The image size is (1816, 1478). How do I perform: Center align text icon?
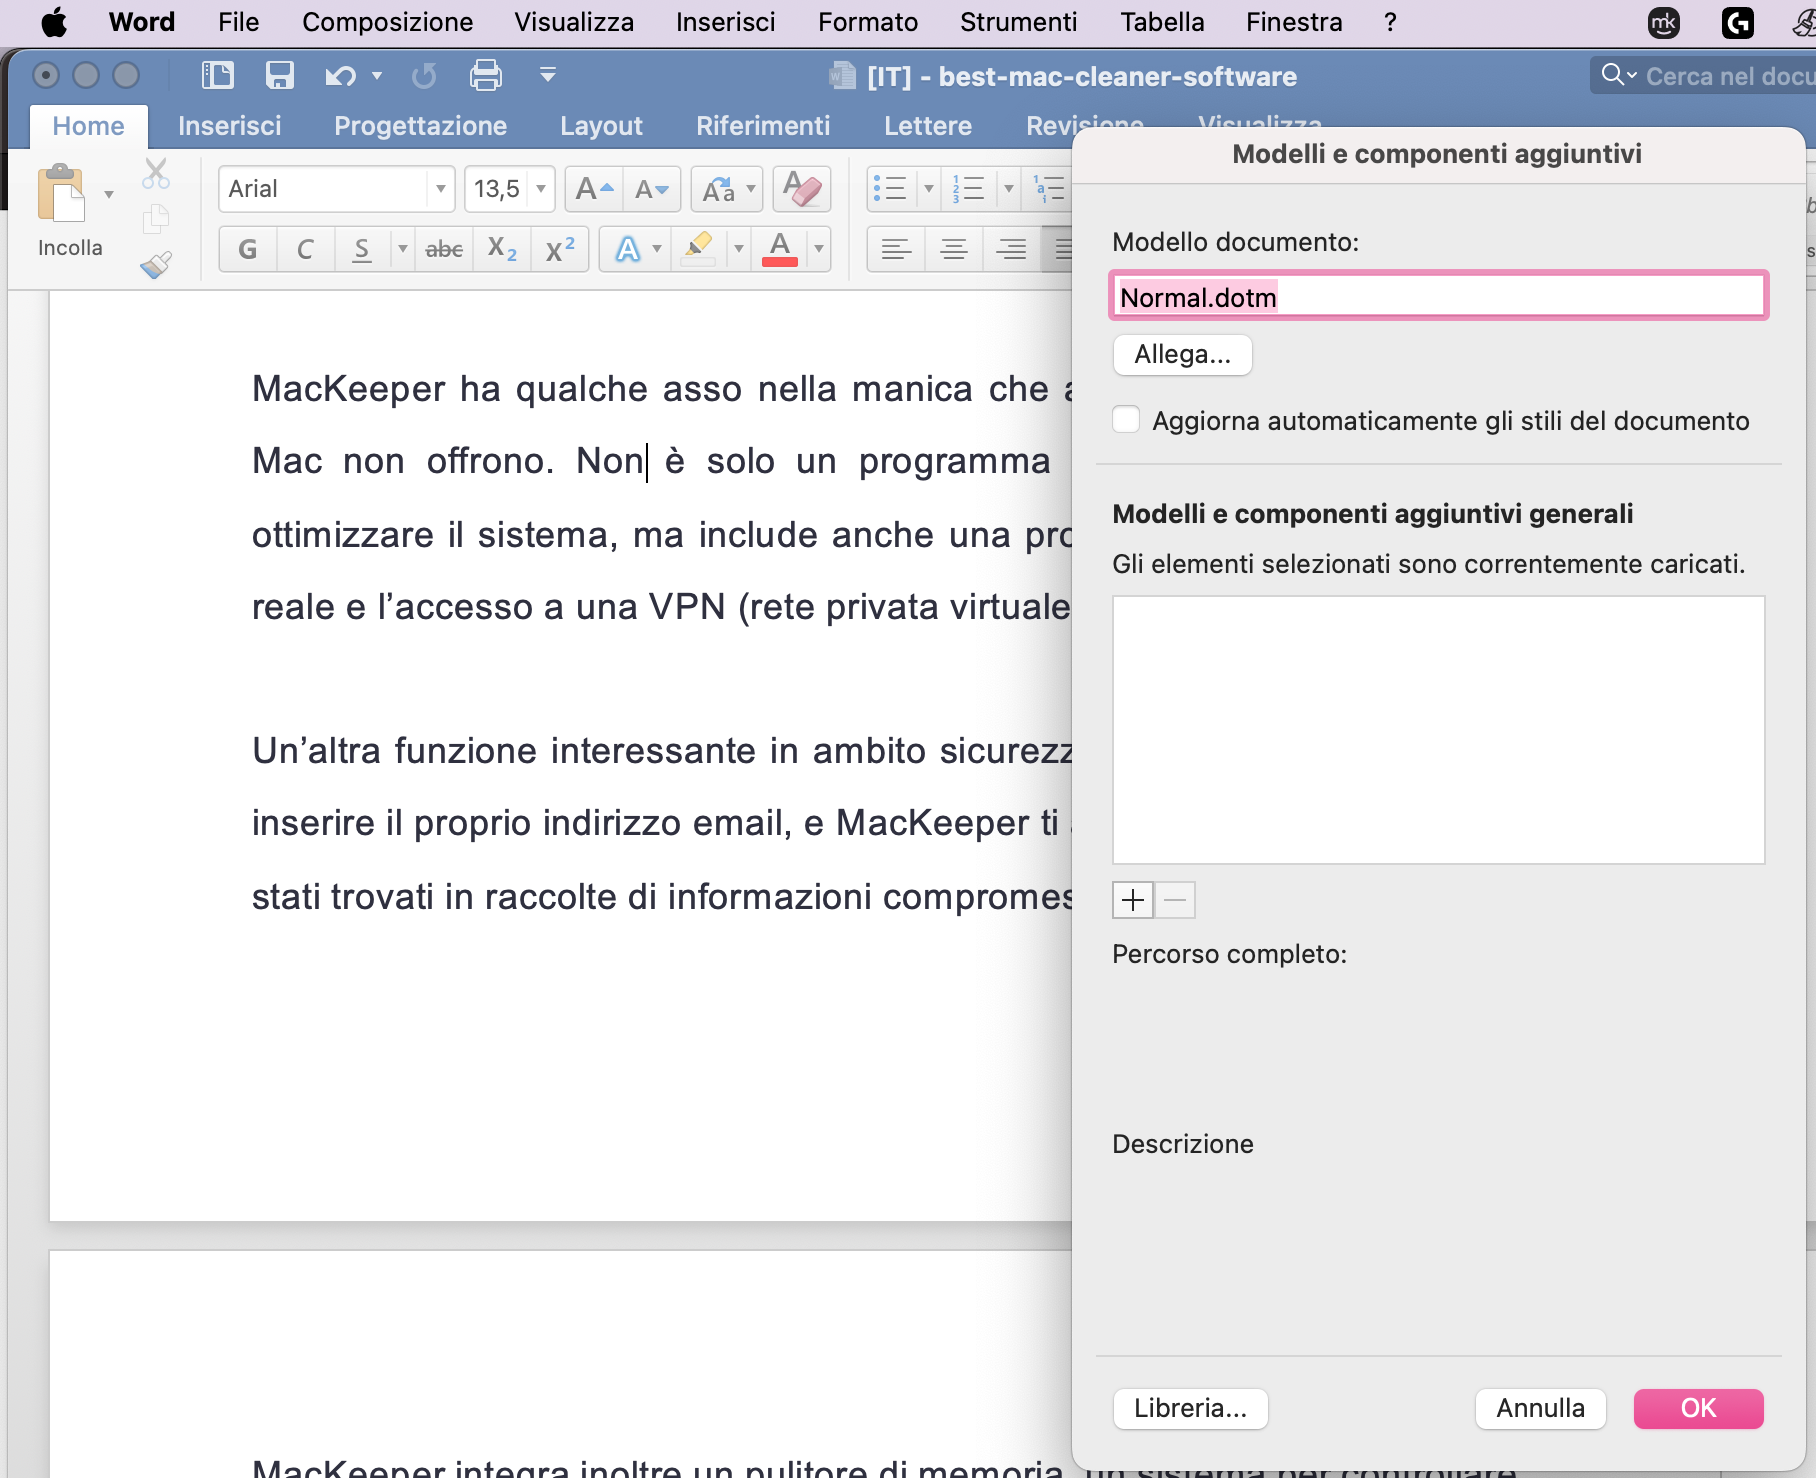point(954,249)
